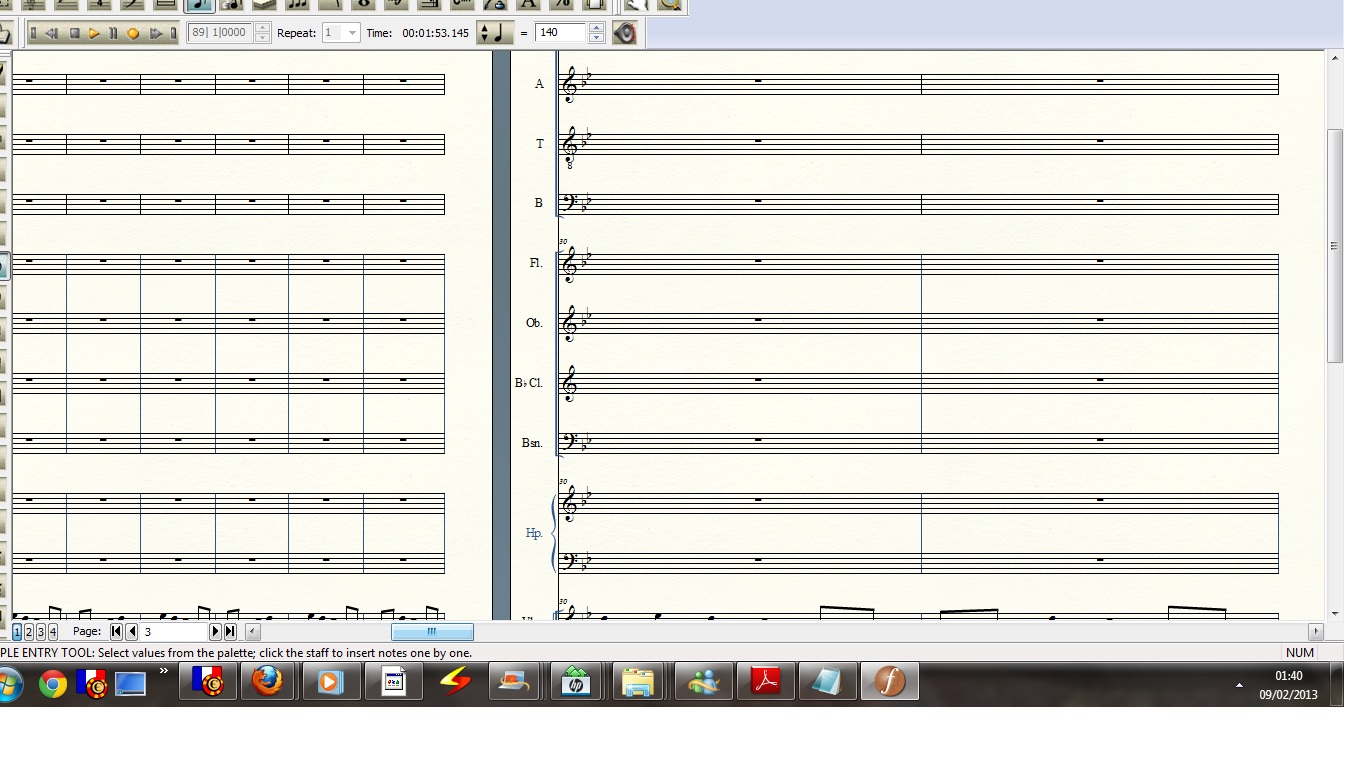This screenshot has width=1366, height=768.
Task: Select the Zoom tool magnifier icon
Action: click(x=669, y=4)
